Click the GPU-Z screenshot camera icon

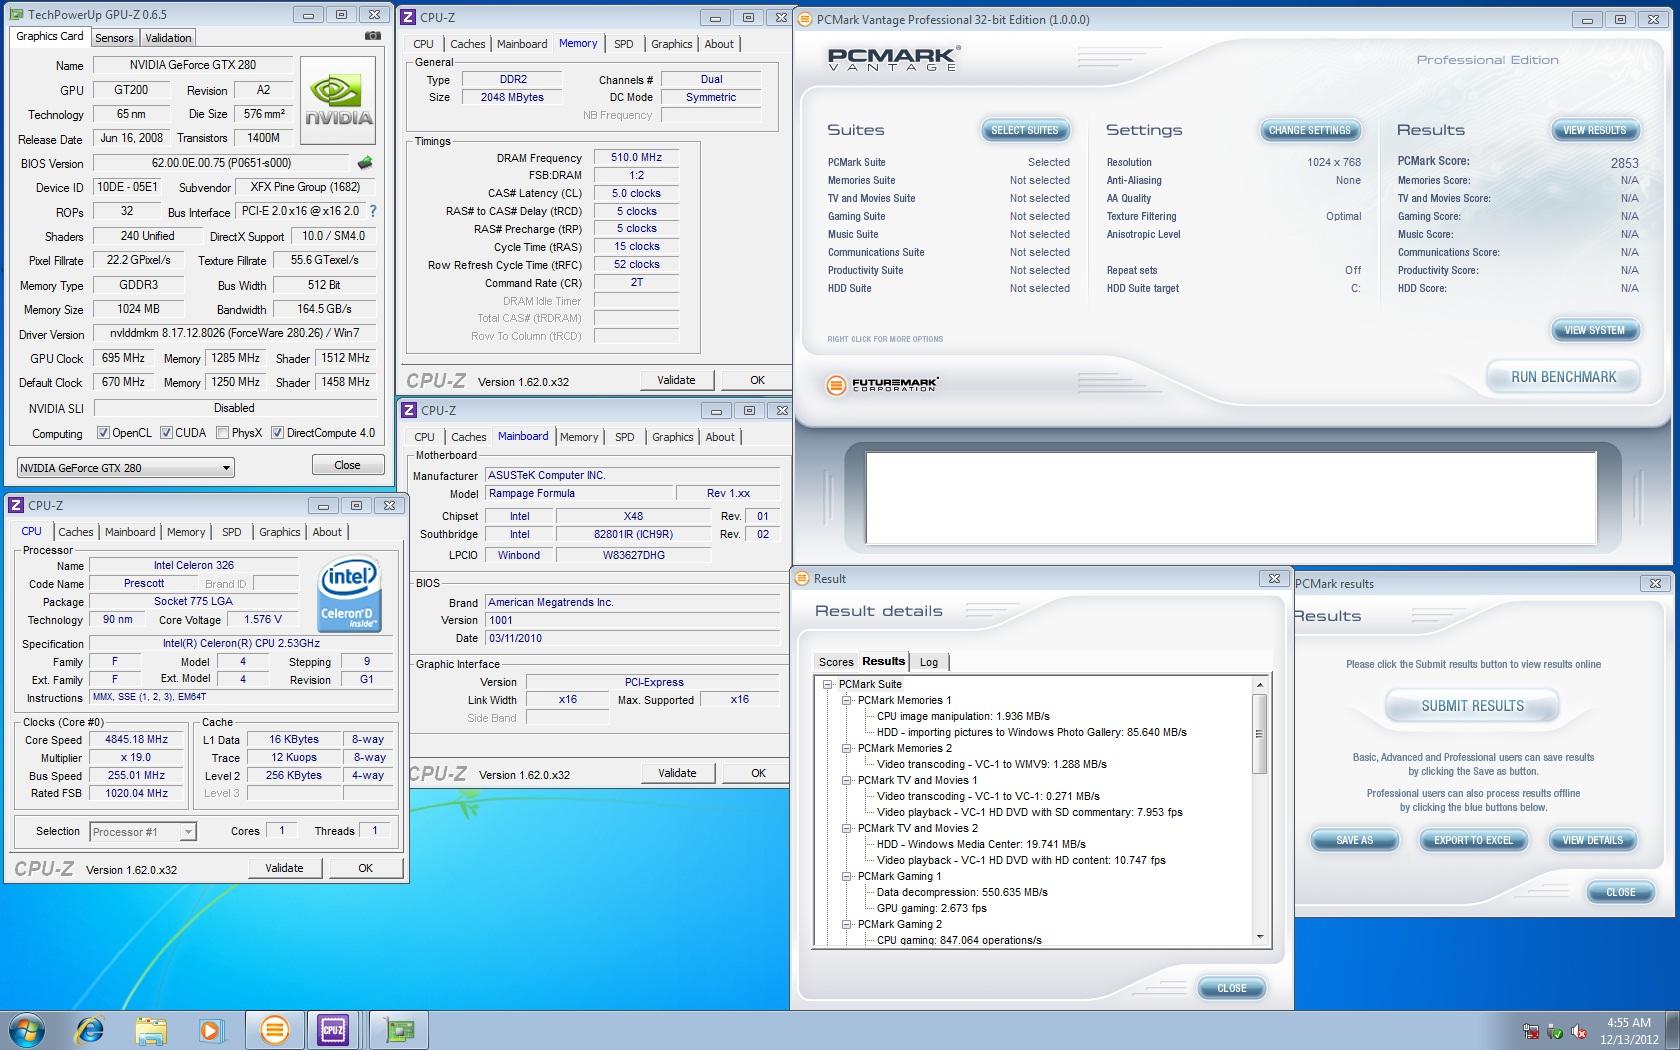click(x=372, y=36)
